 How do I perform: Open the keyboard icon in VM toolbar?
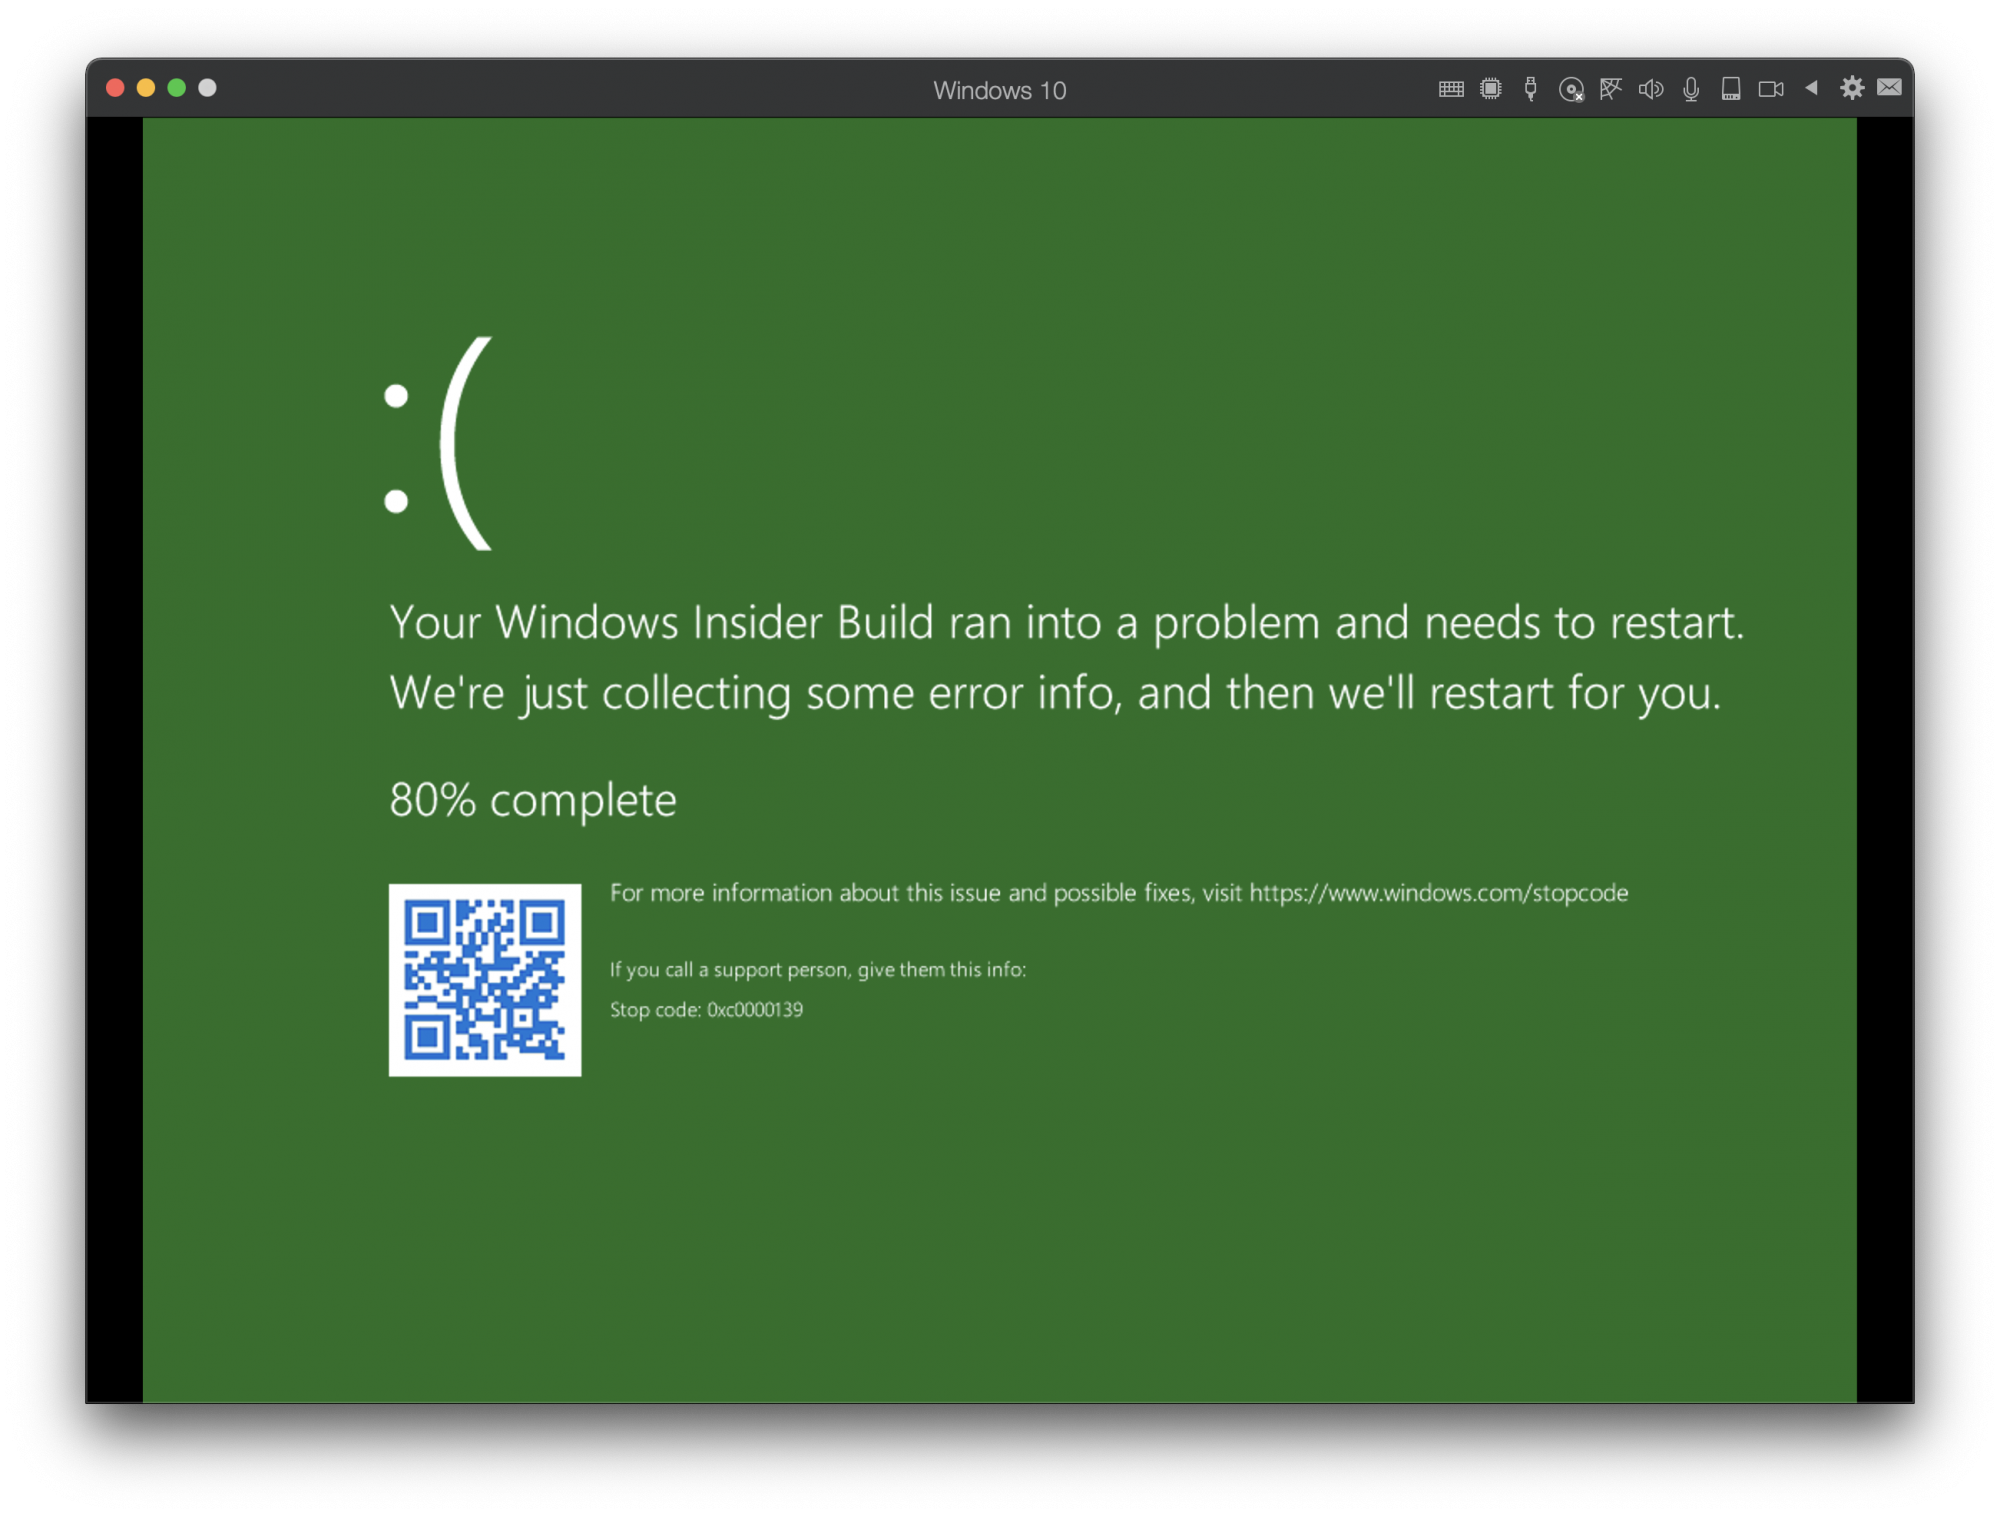(x=1451, y=89)
